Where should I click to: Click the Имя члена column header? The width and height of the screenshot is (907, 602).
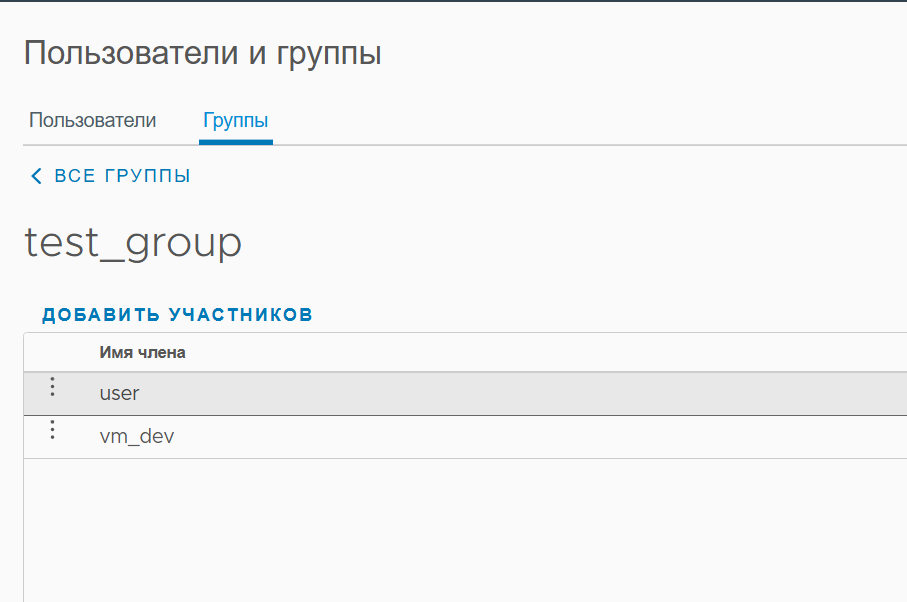pyautogui.click(x=142, y=352)
